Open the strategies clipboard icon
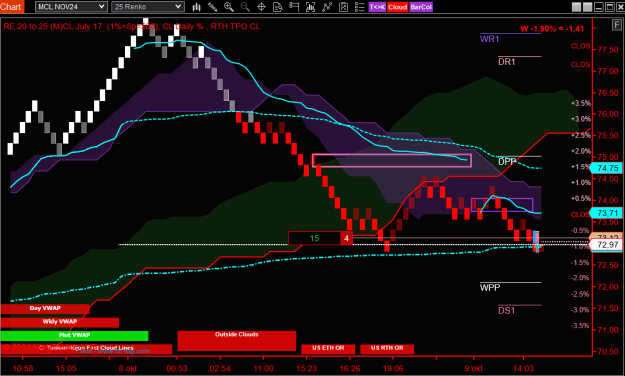The image size is (625, 376). [x=343, y=7]
